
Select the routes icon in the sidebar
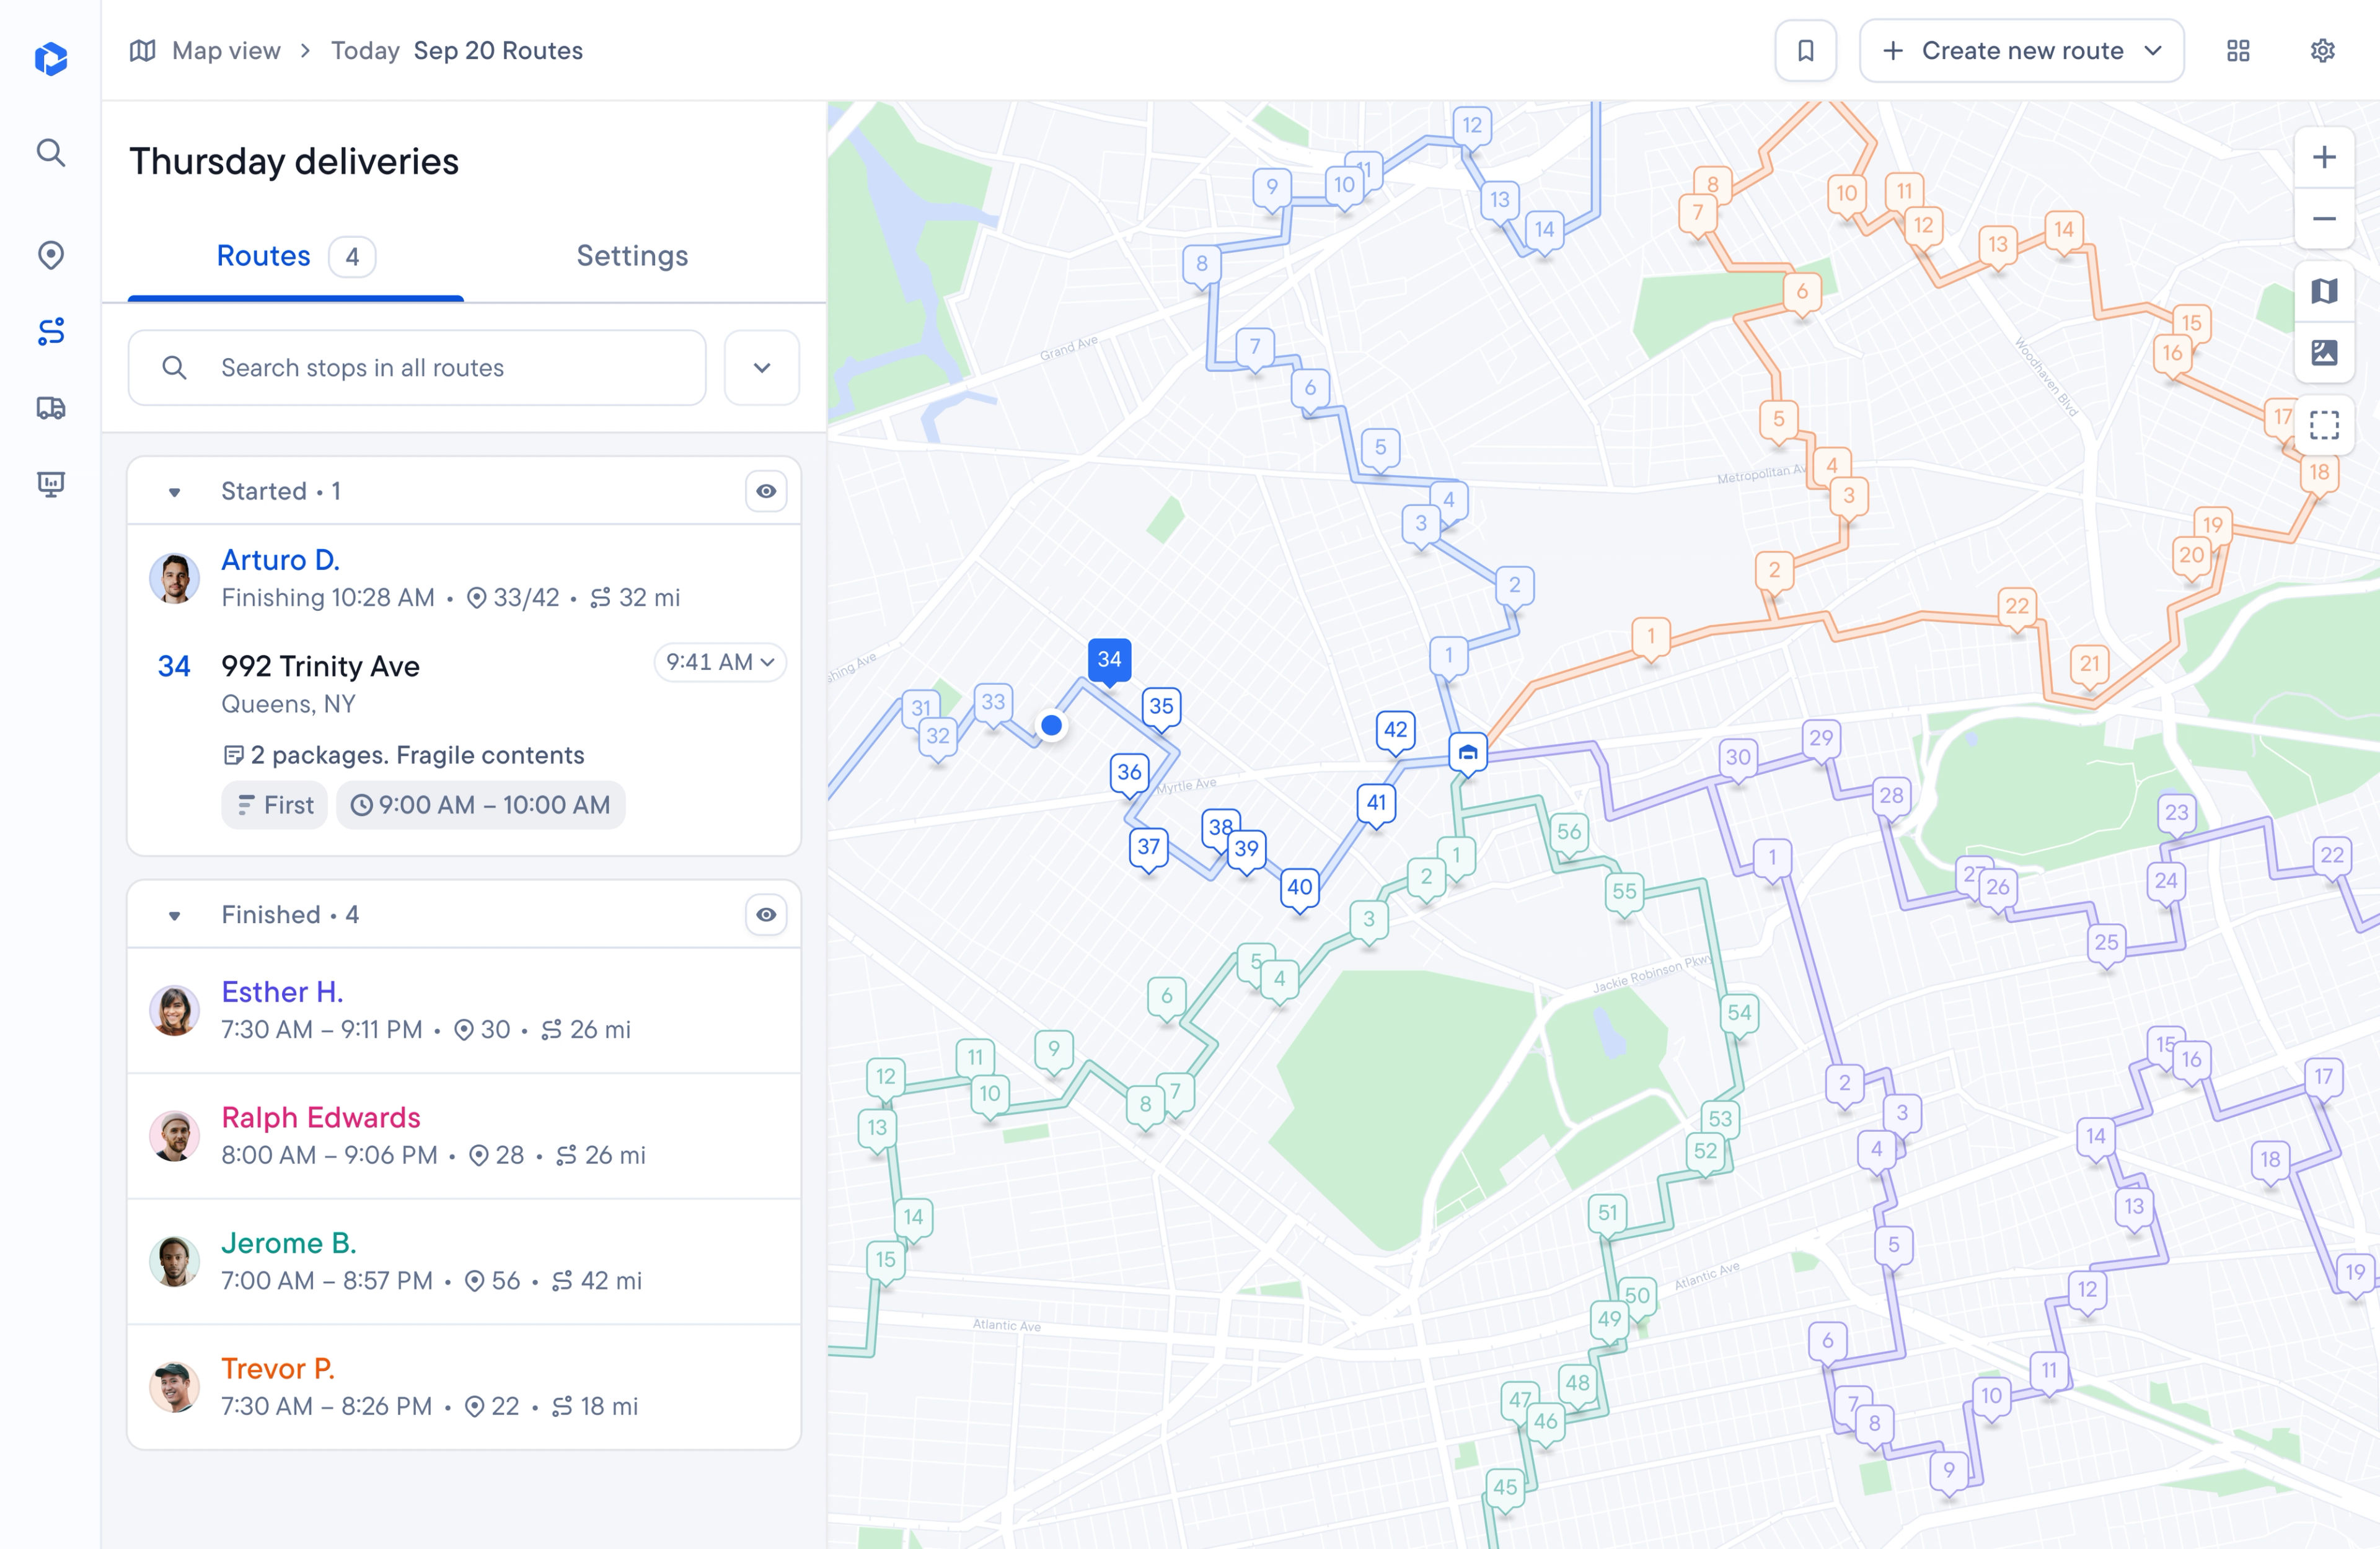point(51,331)
